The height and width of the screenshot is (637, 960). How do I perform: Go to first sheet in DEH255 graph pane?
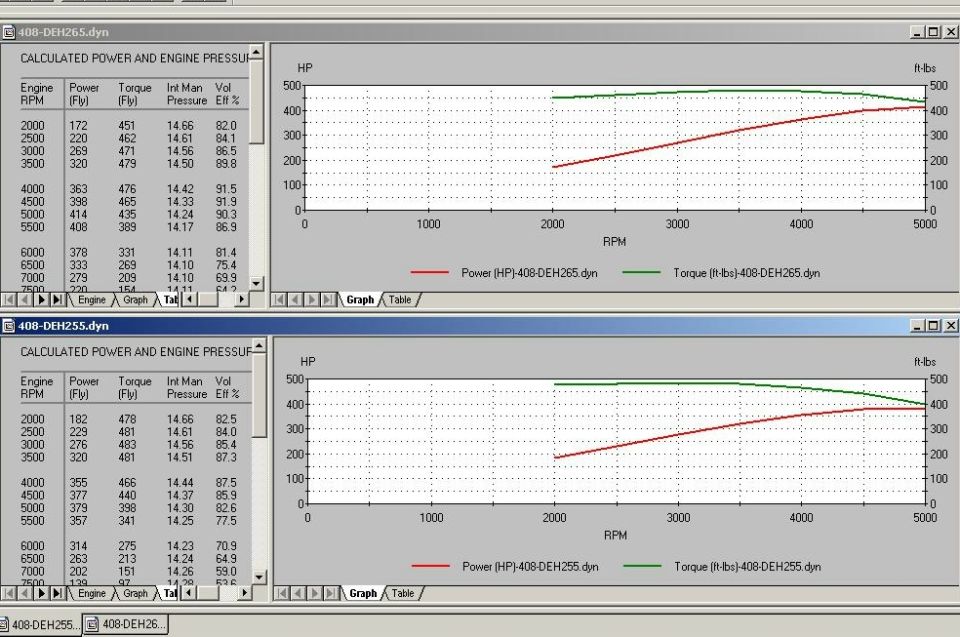click(282, 593)
